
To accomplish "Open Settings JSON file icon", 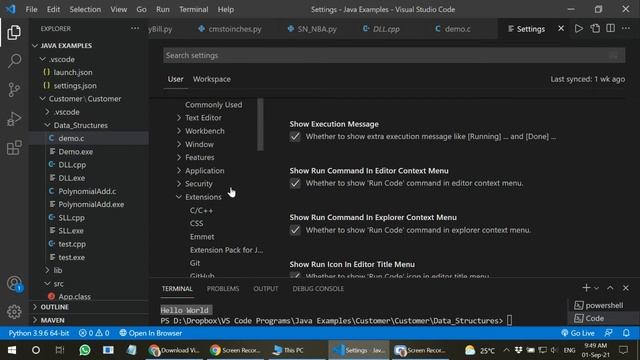I will point(595,29).
